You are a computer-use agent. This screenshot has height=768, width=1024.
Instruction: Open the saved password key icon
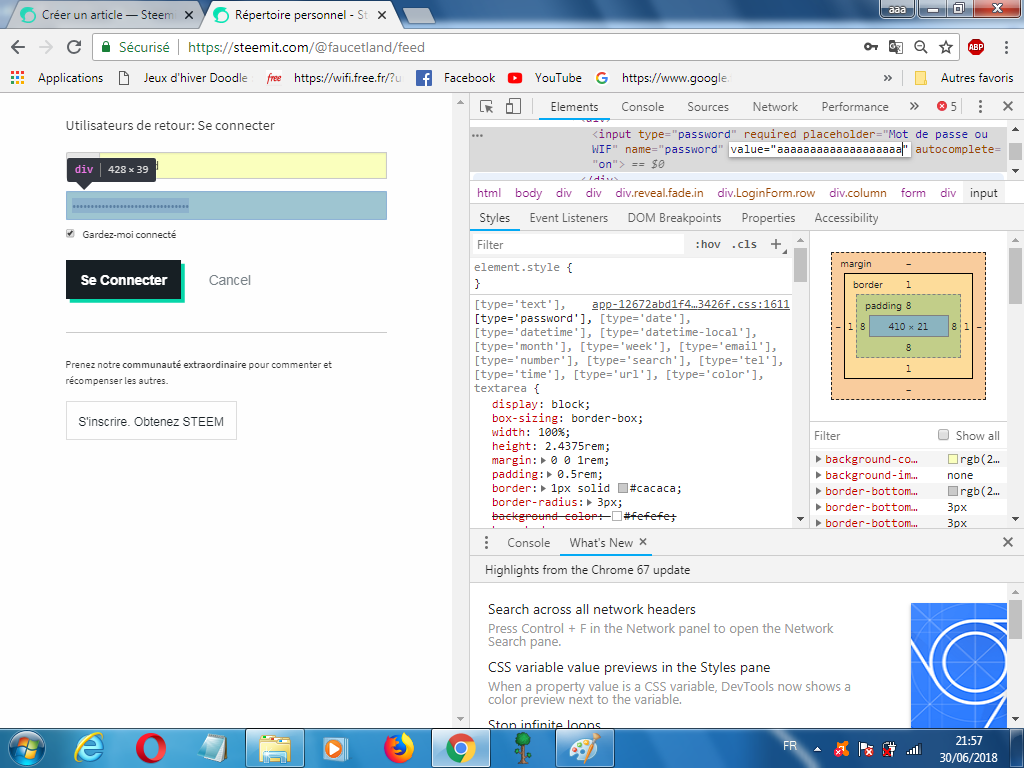click(x=871, y=47)
